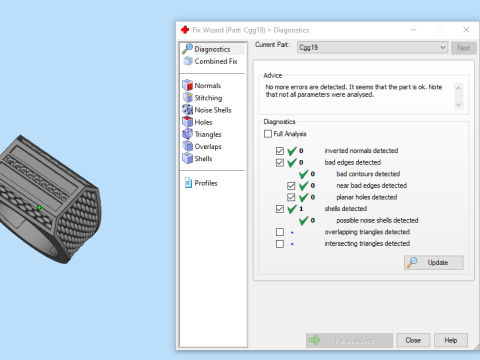Switch to the Combined Fix page
The width and height of the screenshot is (480, 360).
(x=216, y=61)
